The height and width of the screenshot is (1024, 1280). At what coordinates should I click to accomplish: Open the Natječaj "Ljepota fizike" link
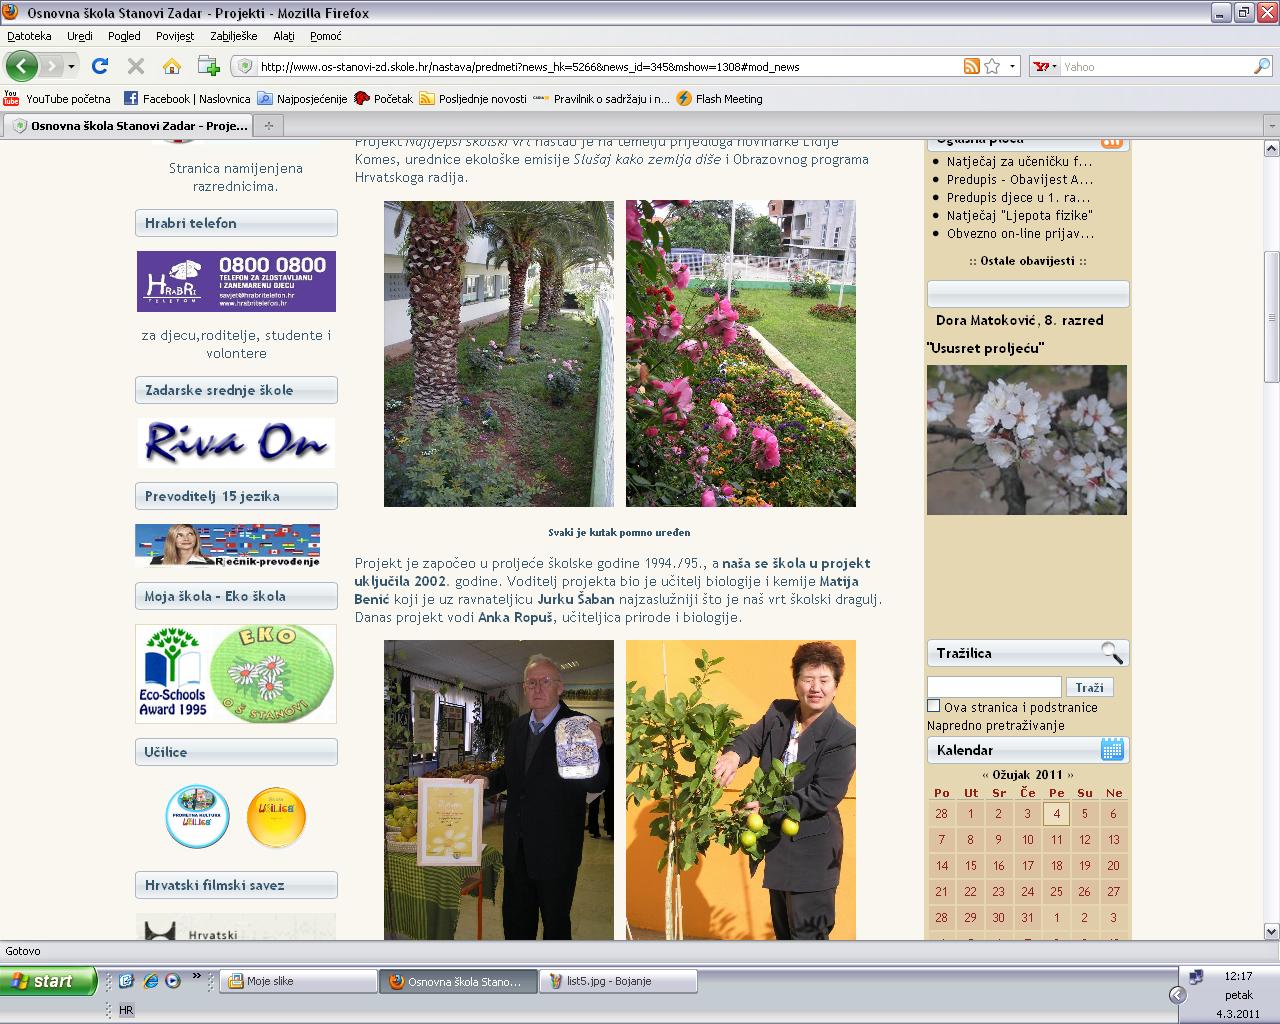pos(1019,215)
